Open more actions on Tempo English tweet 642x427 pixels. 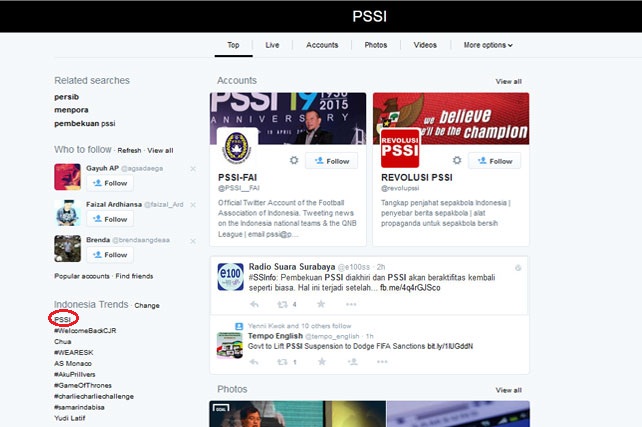[382, 362]
